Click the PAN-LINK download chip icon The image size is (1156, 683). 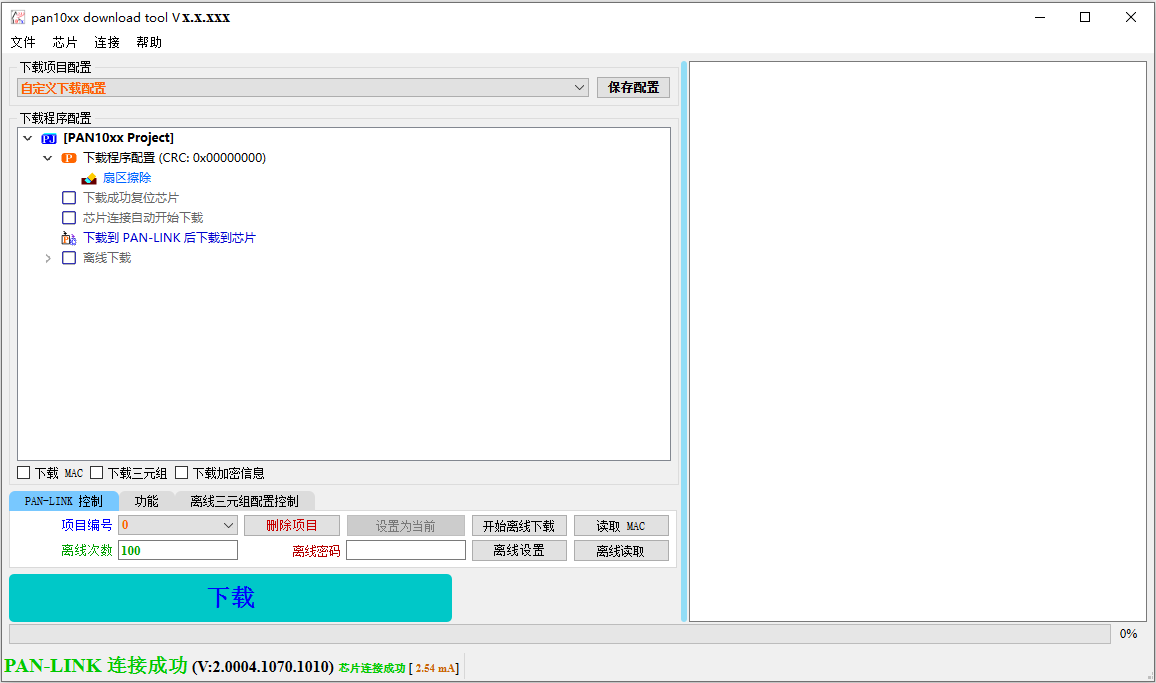[69, 238]
